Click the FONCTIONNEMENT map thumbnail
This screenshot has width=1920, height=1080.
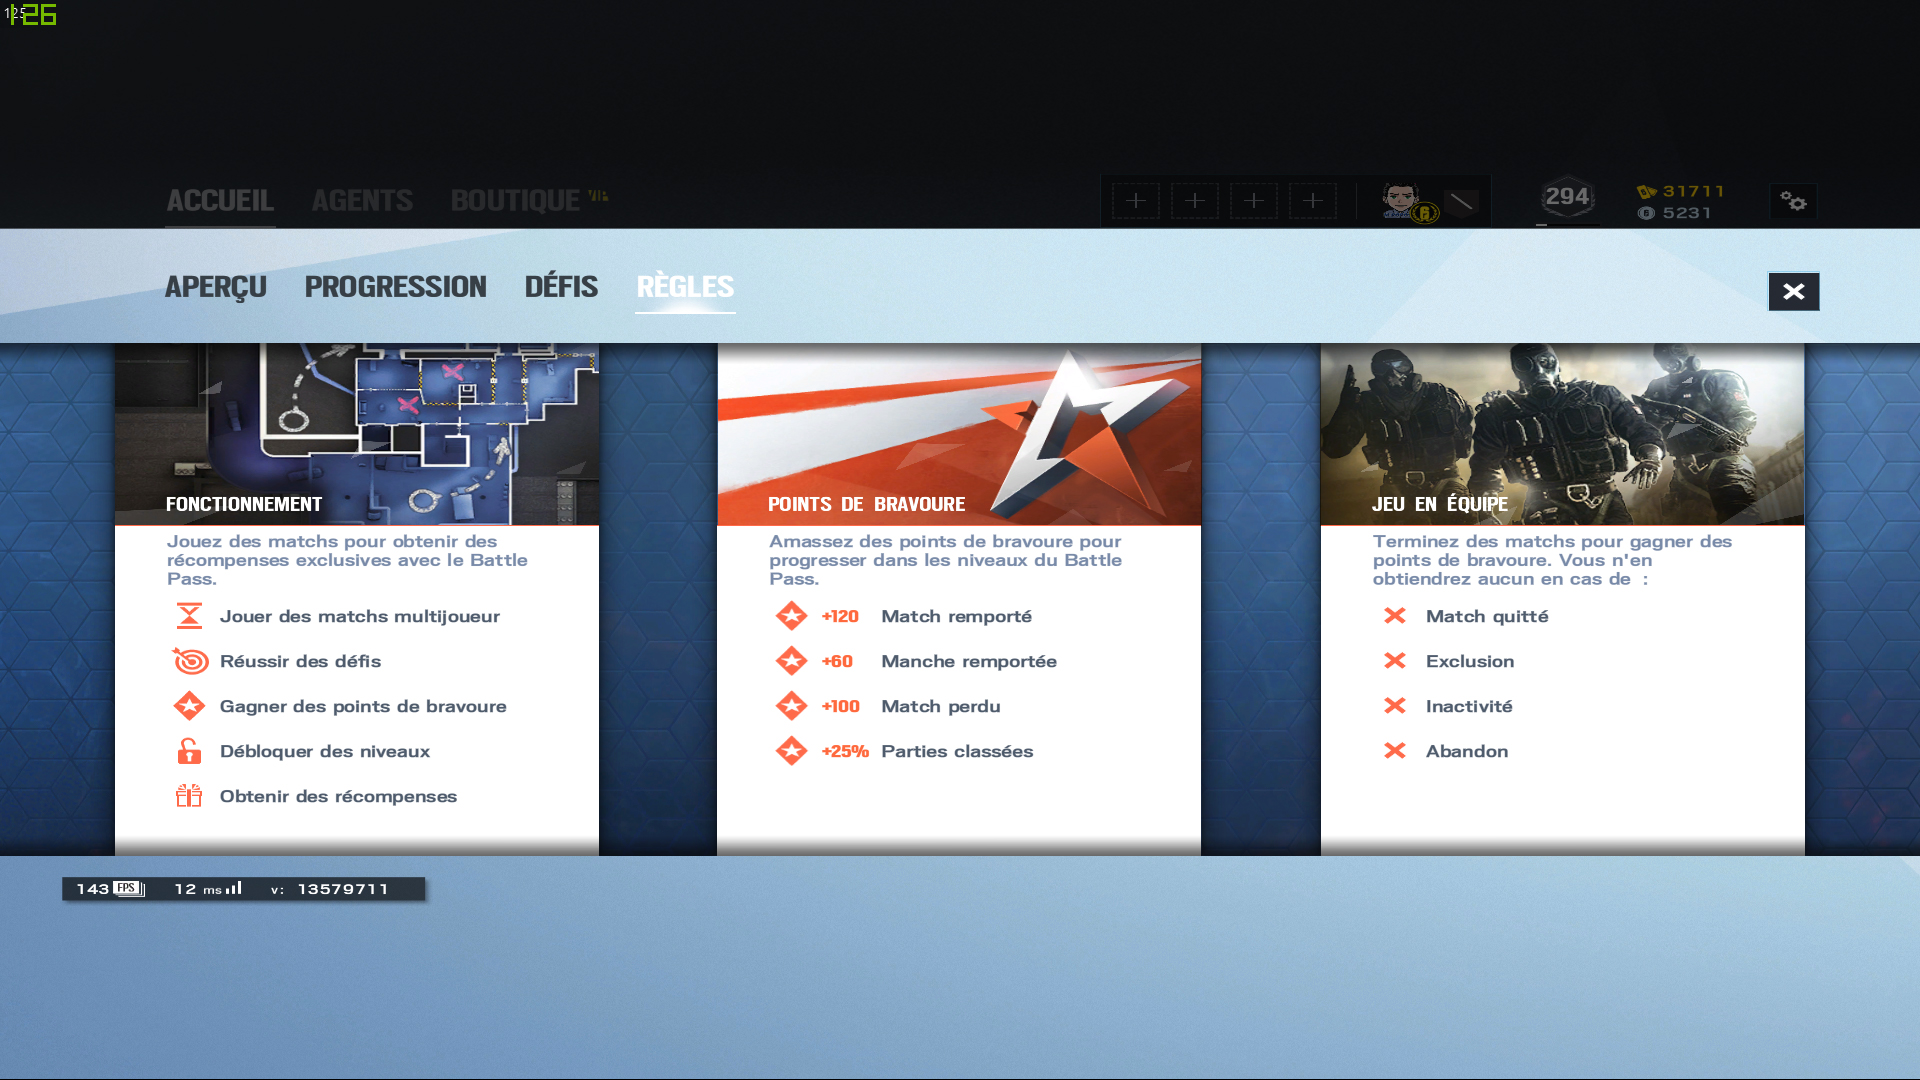(357, 434)
